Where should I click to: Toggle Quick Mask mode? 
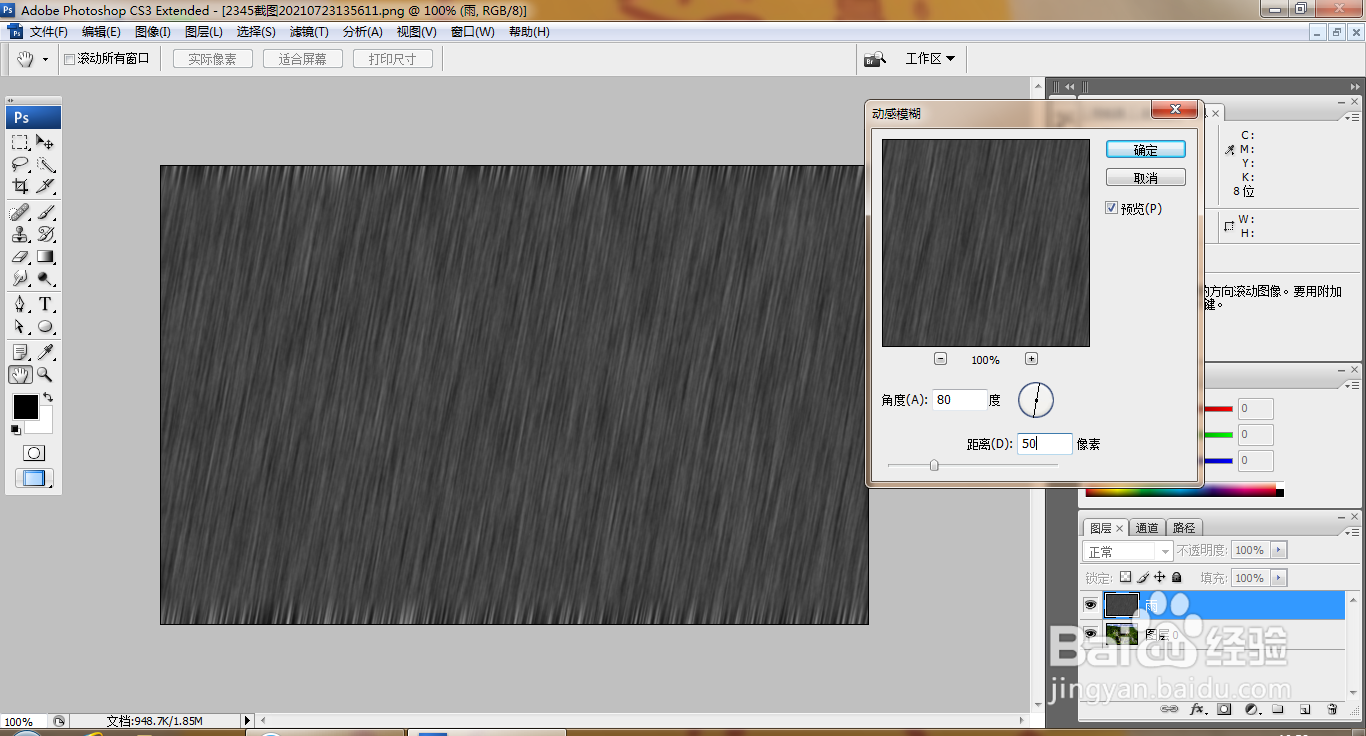(34, 453)
